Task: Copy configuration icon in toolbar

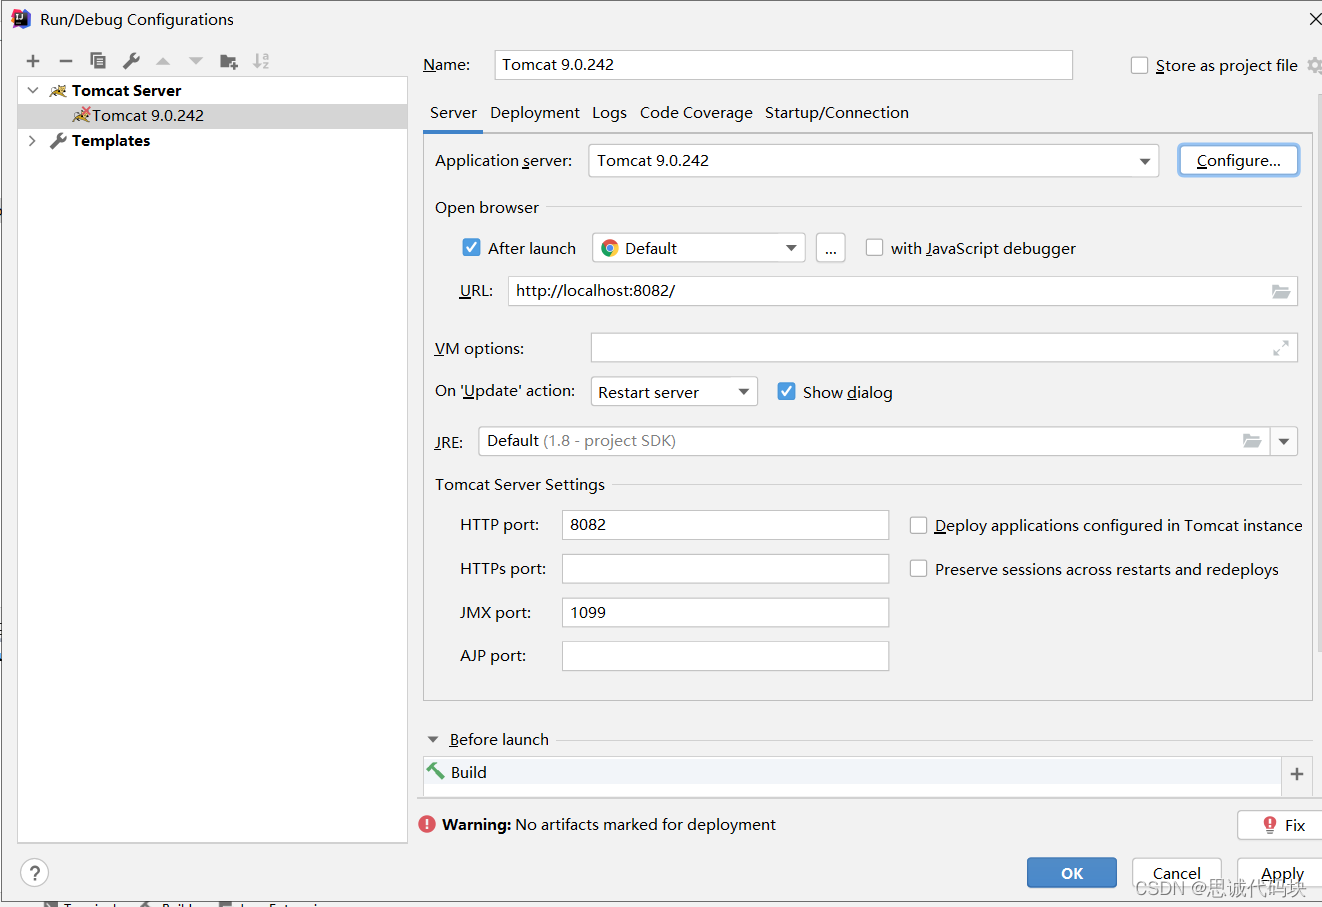Action: point(98,61)
